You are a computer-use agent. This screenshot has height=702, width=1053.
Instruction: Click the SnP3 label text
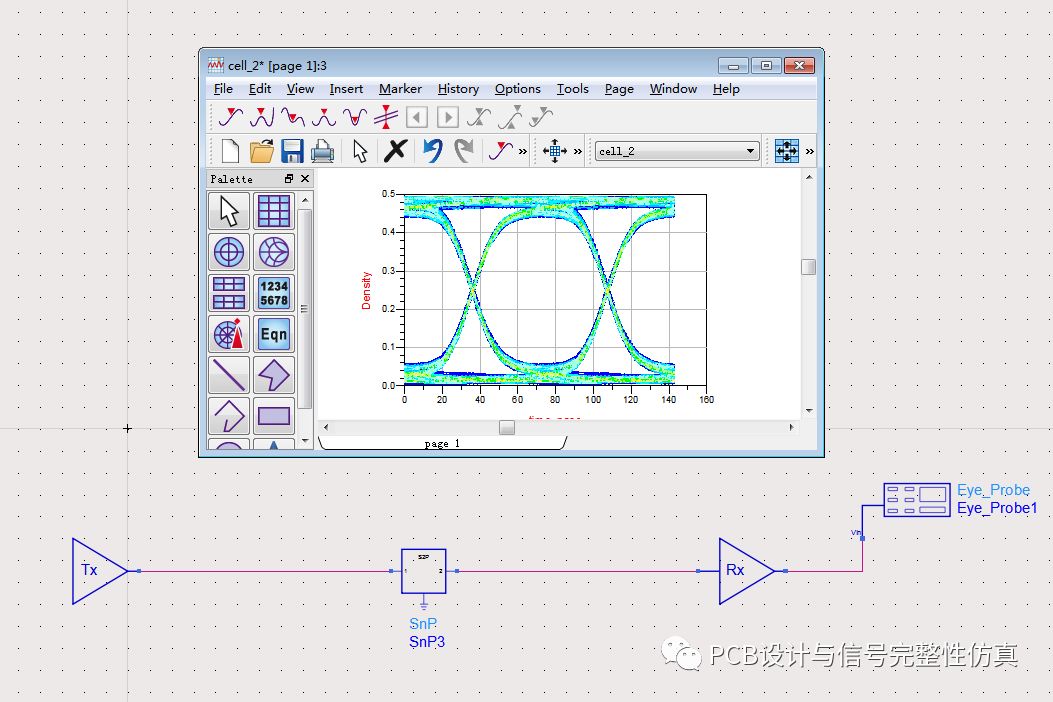click(427, 642)
